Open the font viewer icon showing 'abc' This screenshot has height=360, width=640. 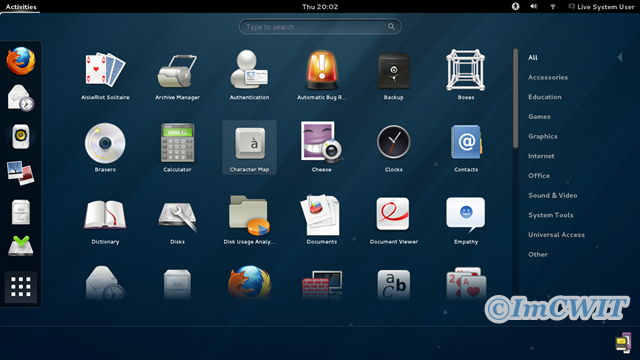(x=393, y=284)
